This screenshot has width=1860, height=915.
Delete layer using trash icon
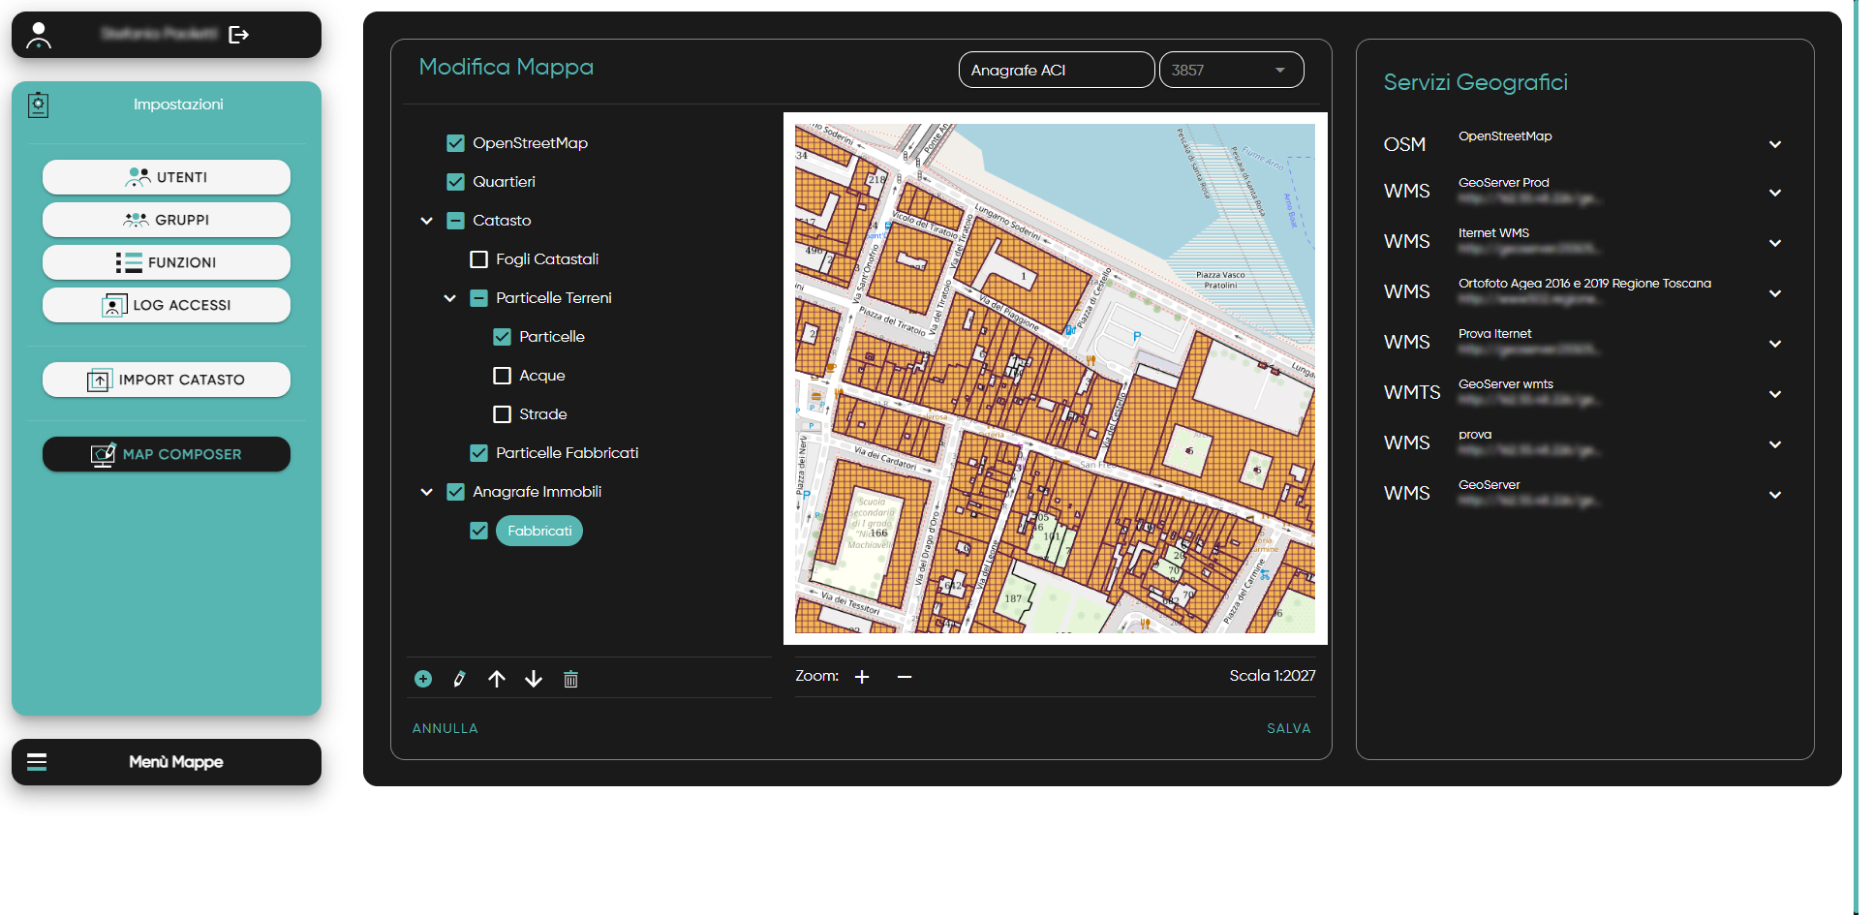pos(571,679)
